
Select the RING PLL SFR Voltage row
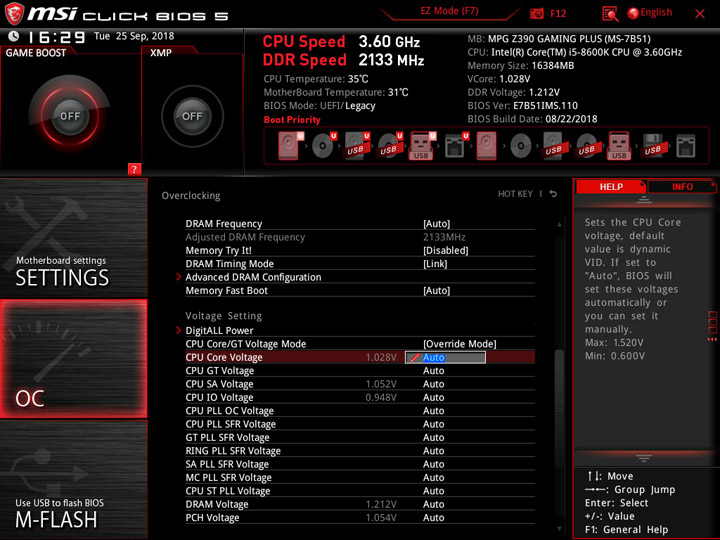pos(360,450)
